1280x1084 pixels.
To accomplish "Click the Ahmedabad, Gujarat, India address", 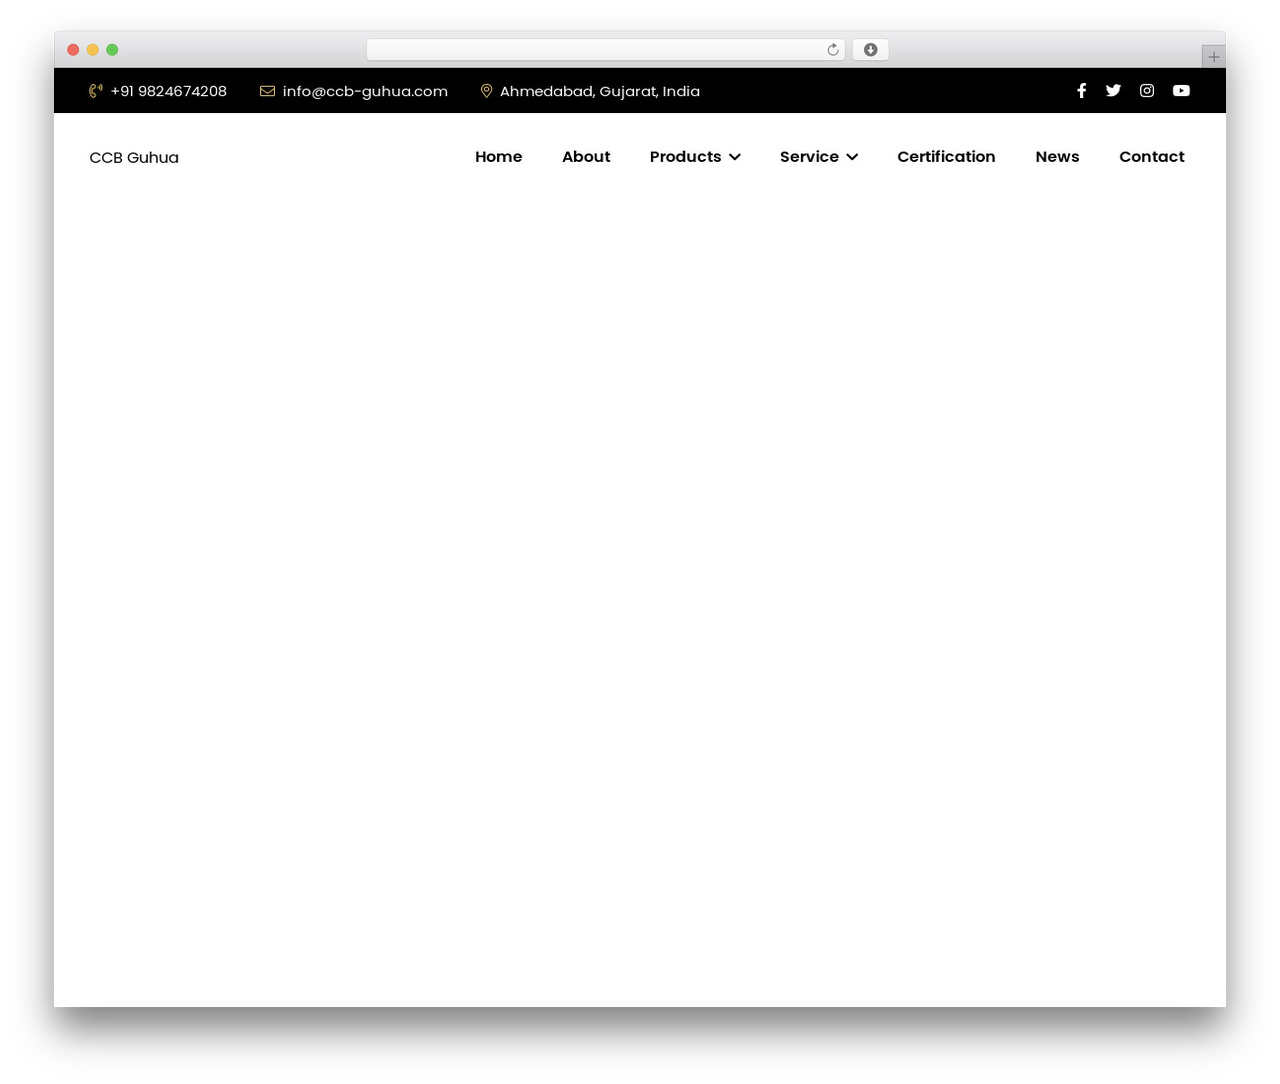I will tap(600, 91).
